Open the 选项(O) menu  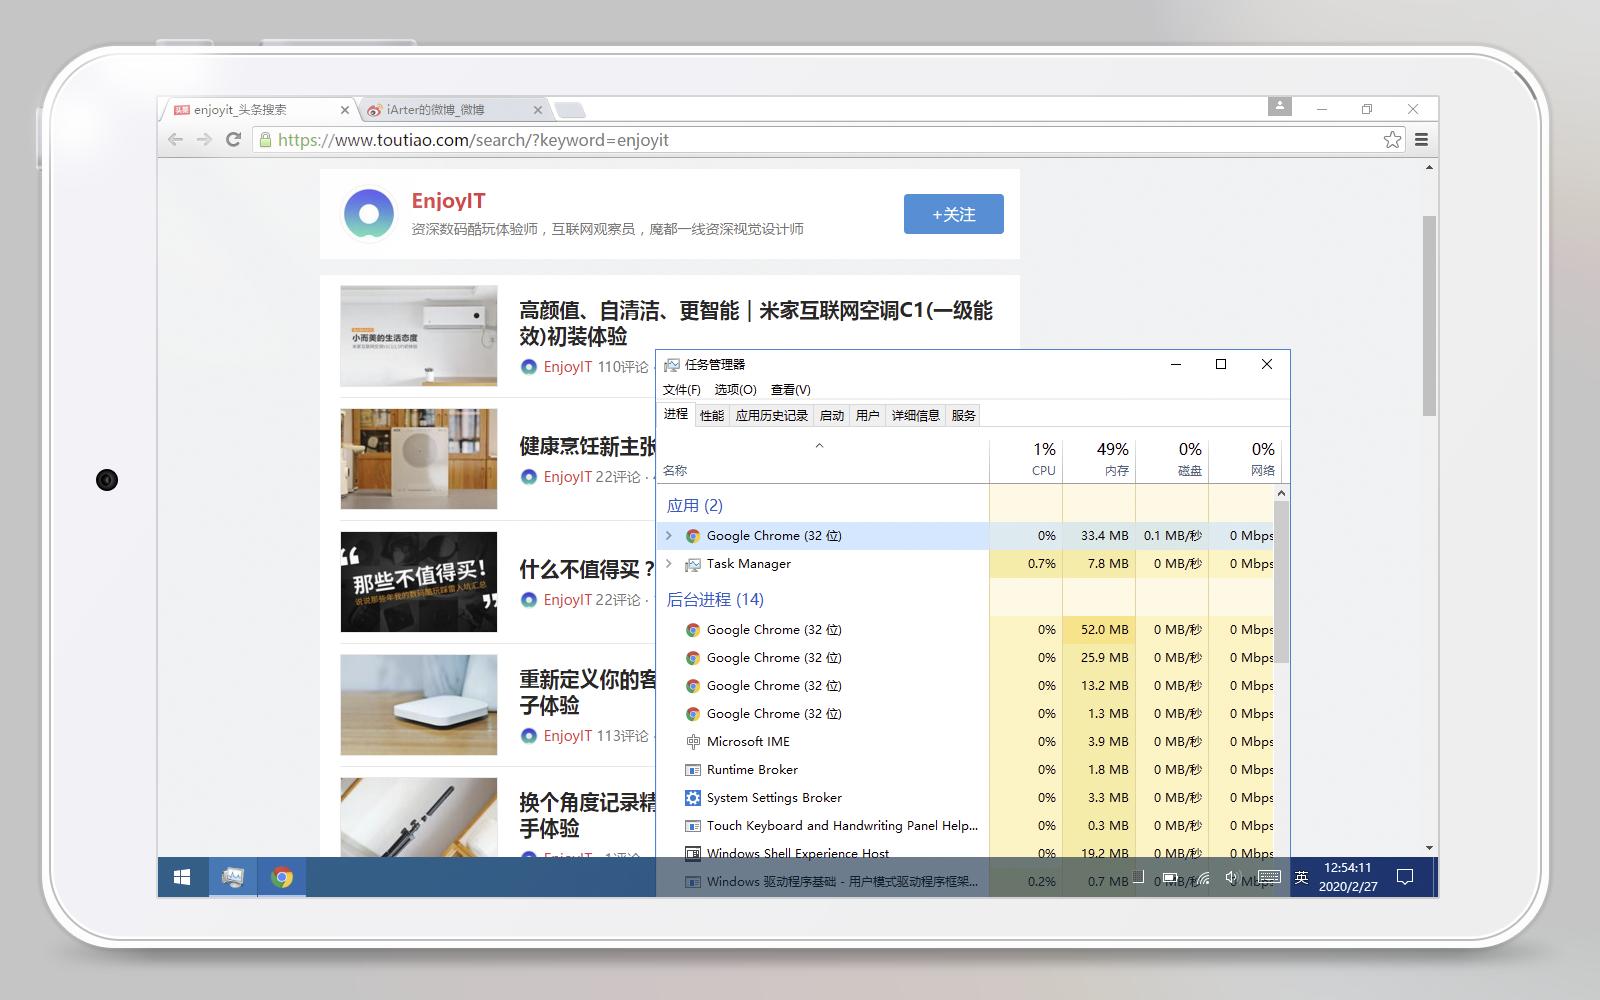click(x=735, y=390)
